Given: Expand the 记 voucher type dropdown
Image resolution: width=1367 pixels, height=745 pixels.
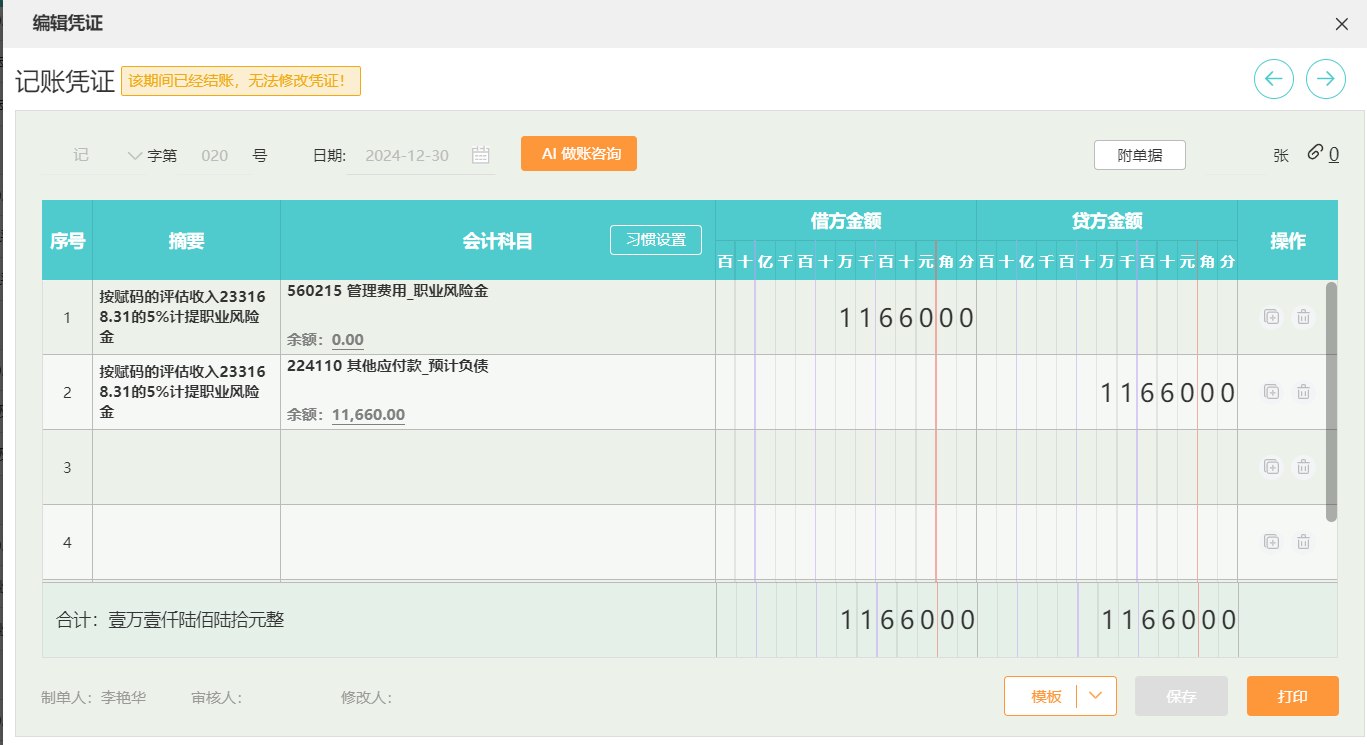Looking at the screenshot, I should click(135, 155).
